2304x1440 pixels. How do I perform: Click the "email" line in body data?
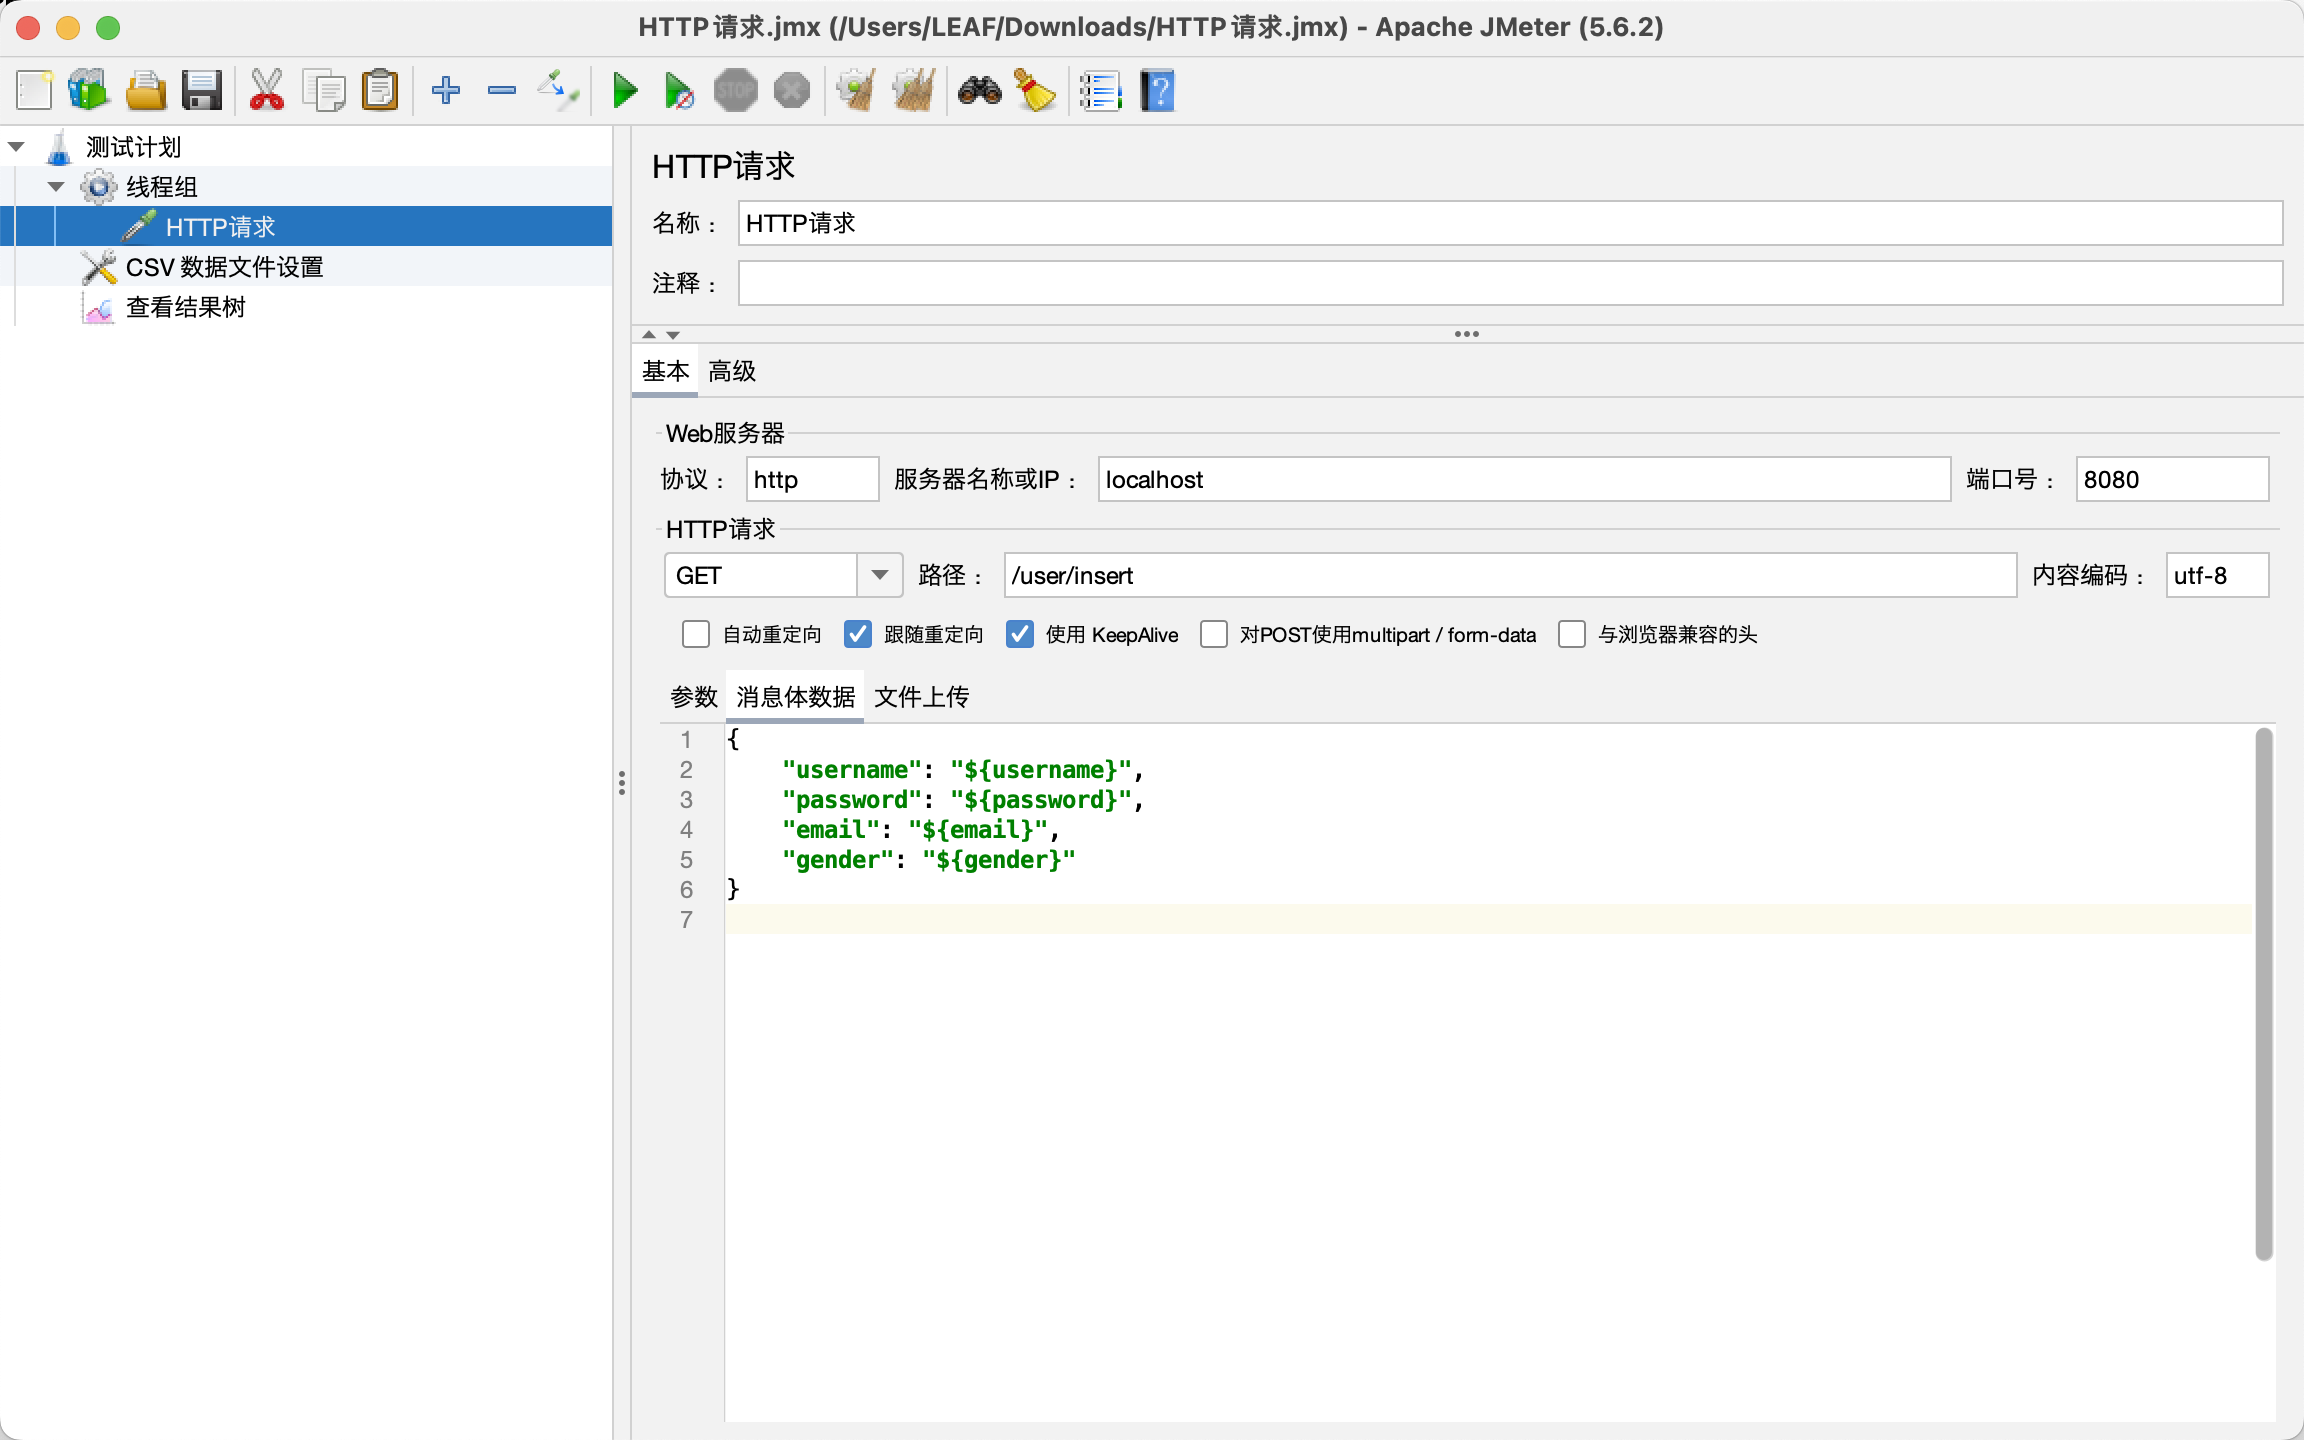pos(920,829)
